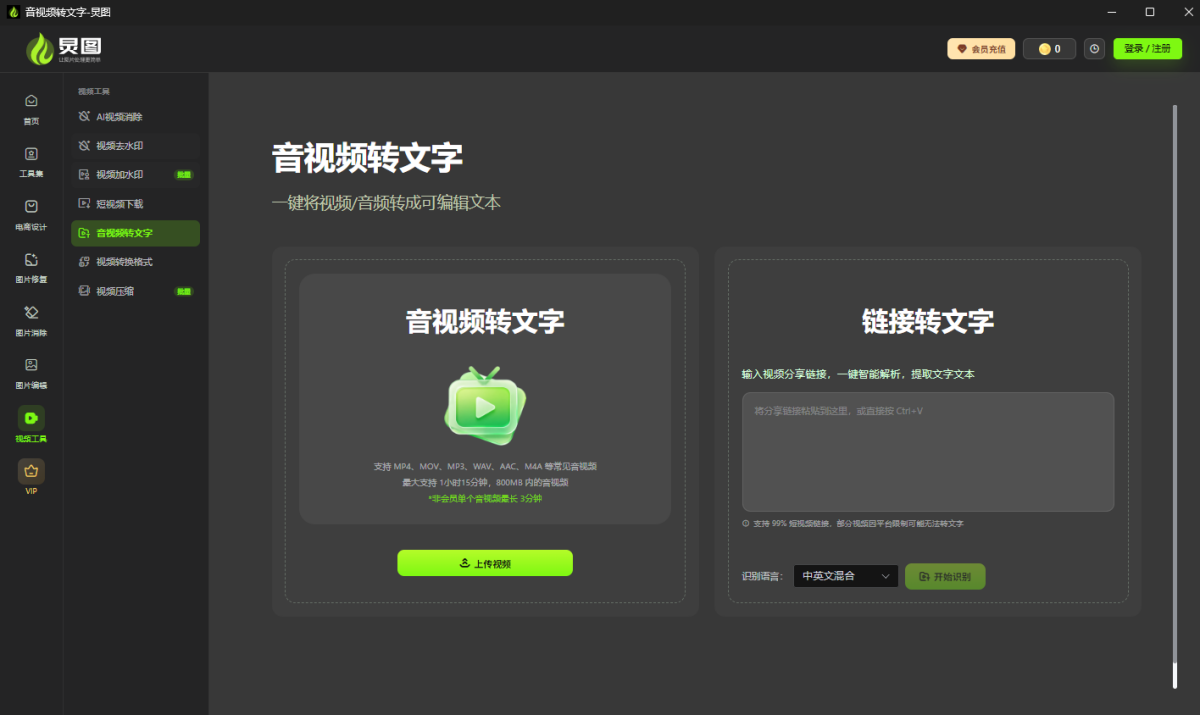Click the subtitle 一键将视频/音频转成可编辑文本

click(x=386, y=203)
